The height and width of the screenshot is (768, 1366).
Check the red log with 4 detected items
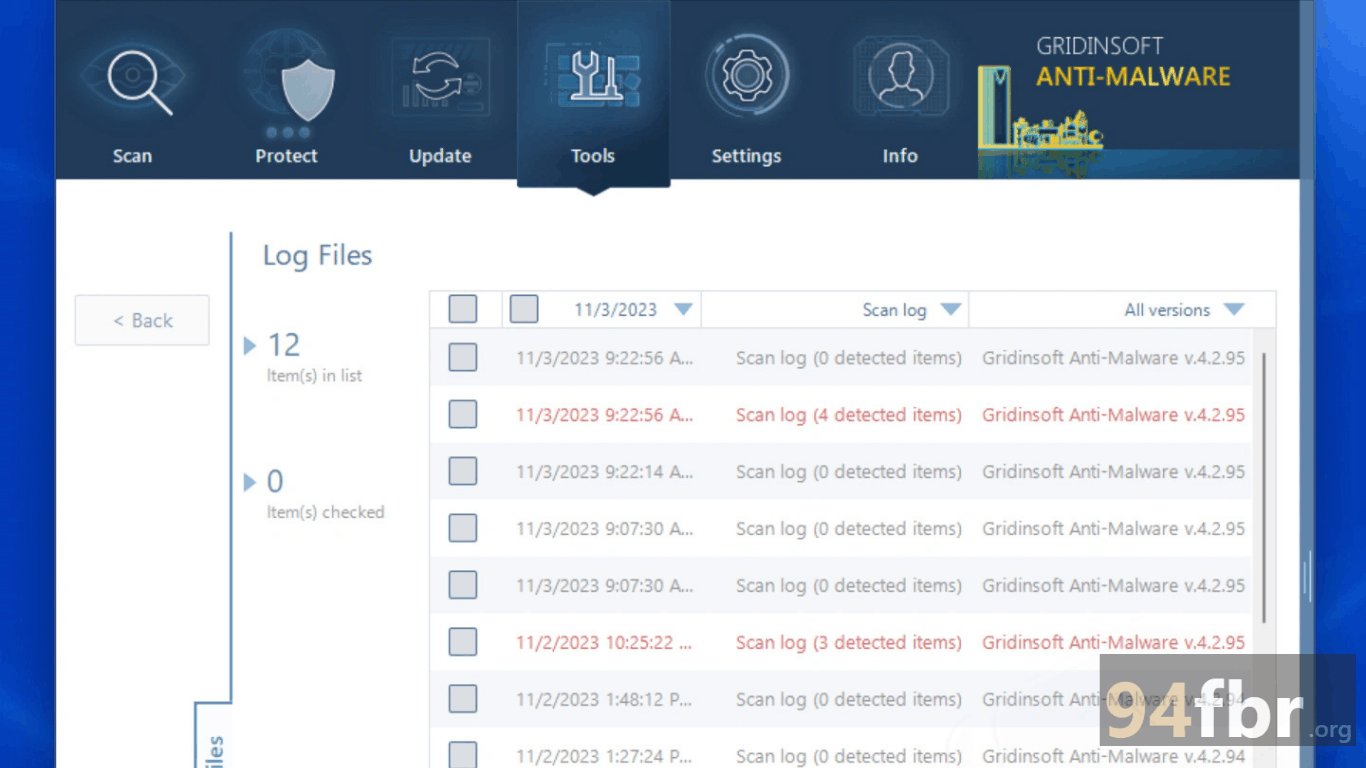[x=463, y=414]
